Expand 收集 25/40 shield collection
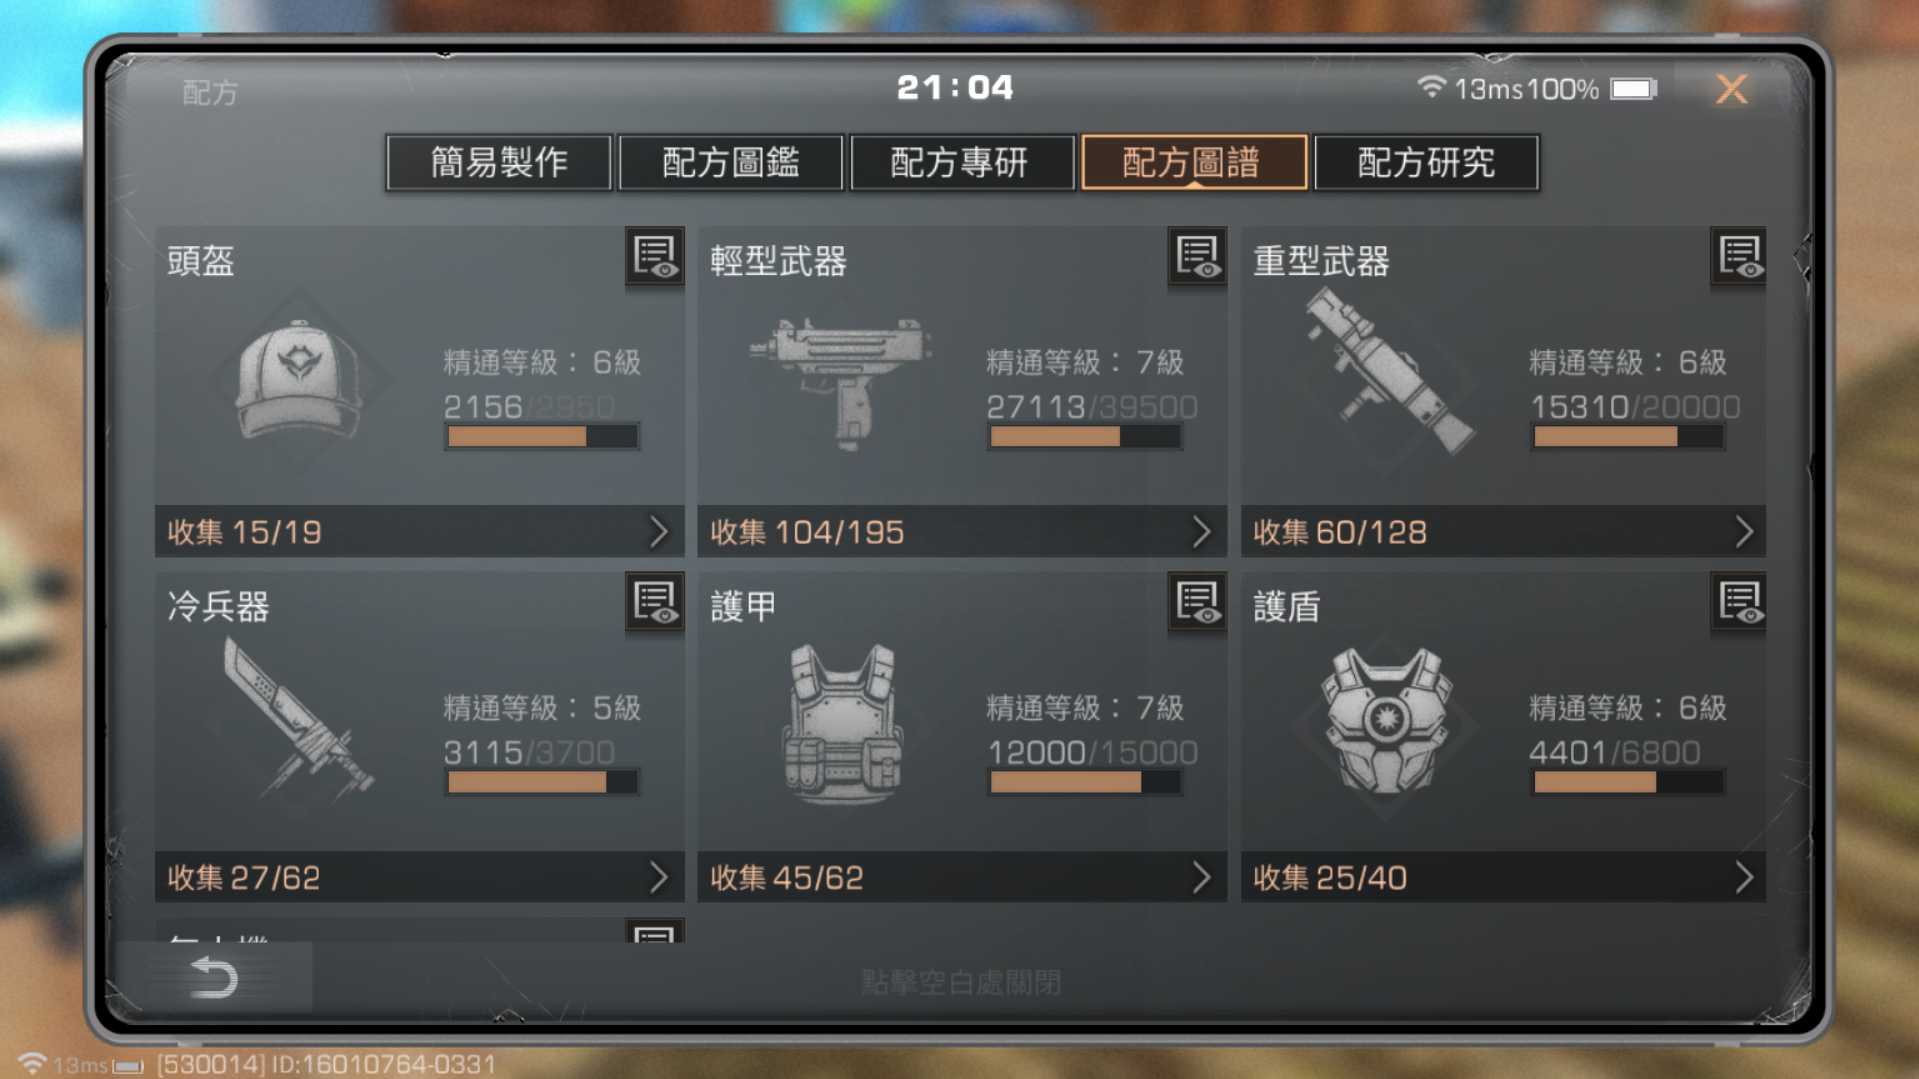 click(x=1503, y=877)
